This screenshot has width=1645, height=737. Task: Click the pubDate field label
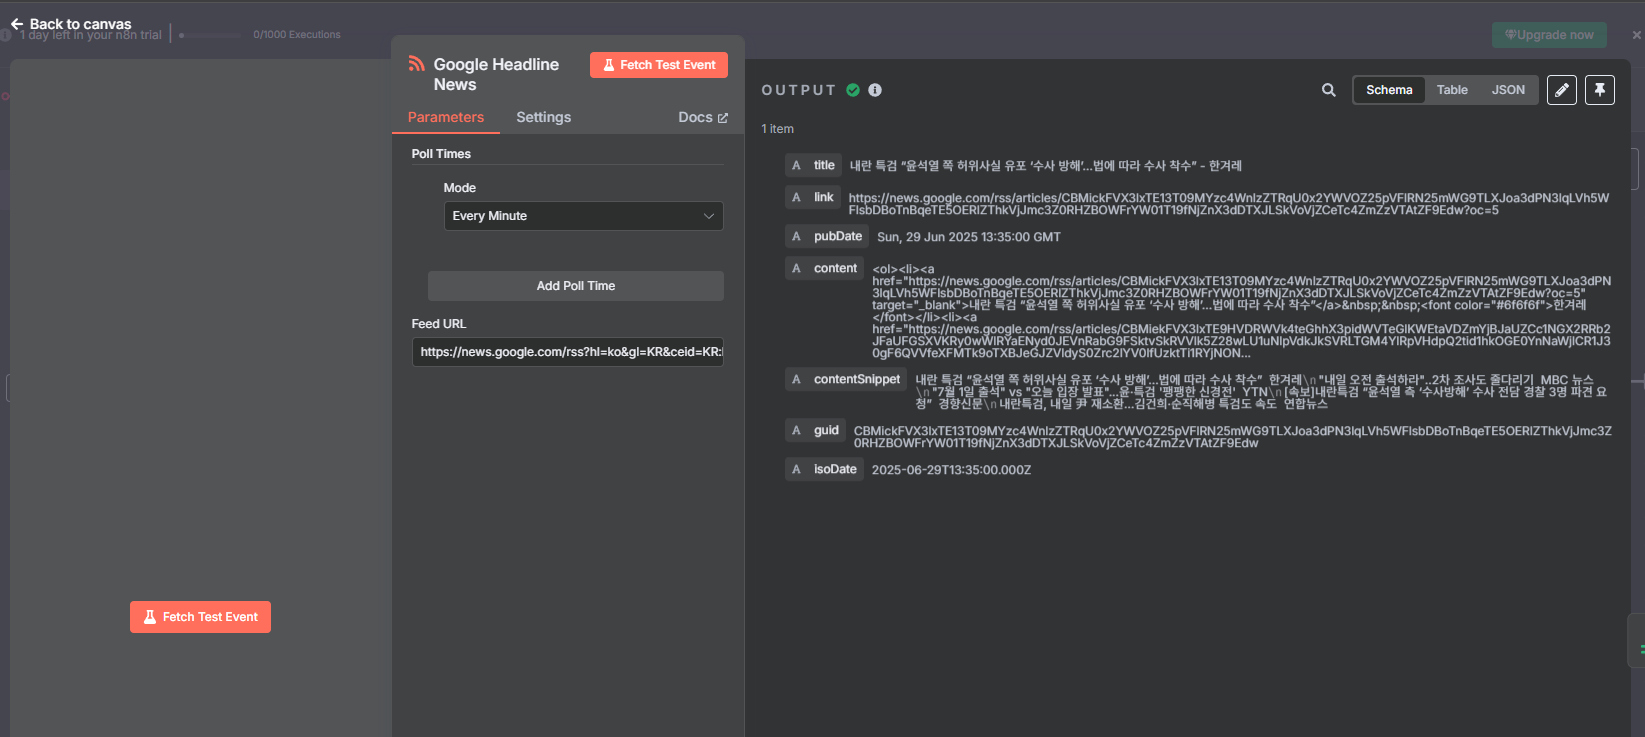[838, 237]
